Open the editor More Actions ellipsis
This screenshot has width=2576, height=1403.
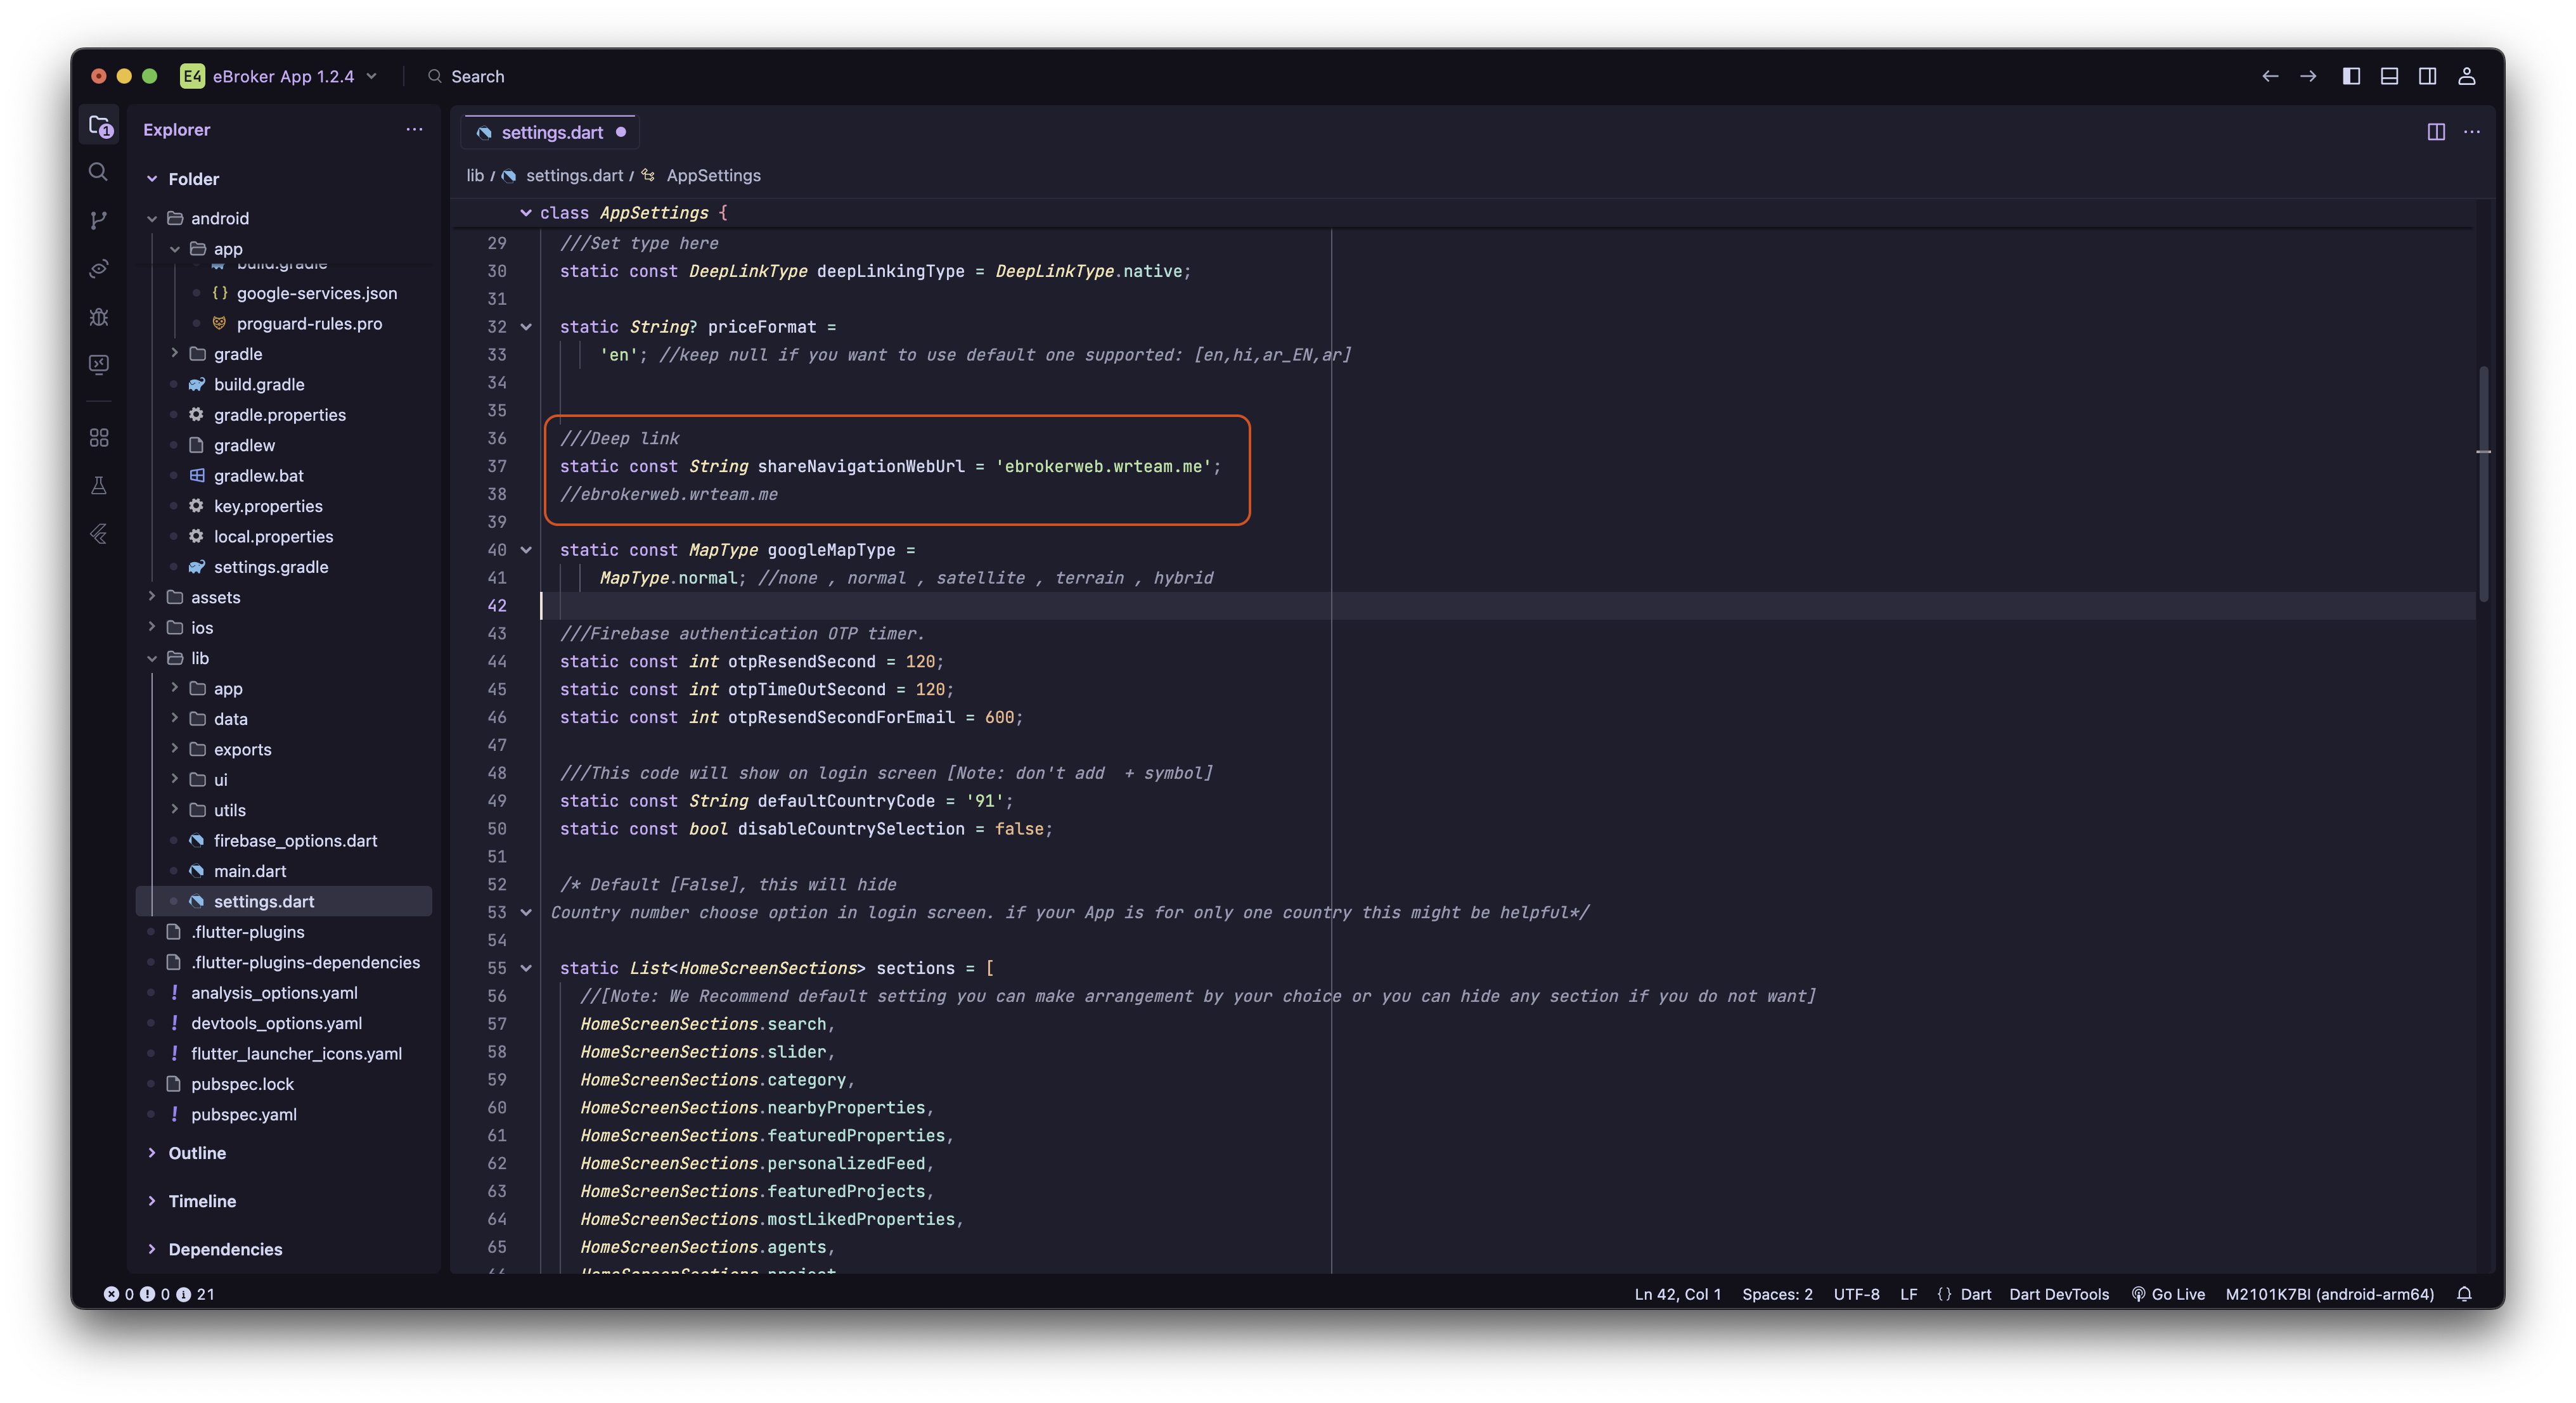[x=2472, y=132]
